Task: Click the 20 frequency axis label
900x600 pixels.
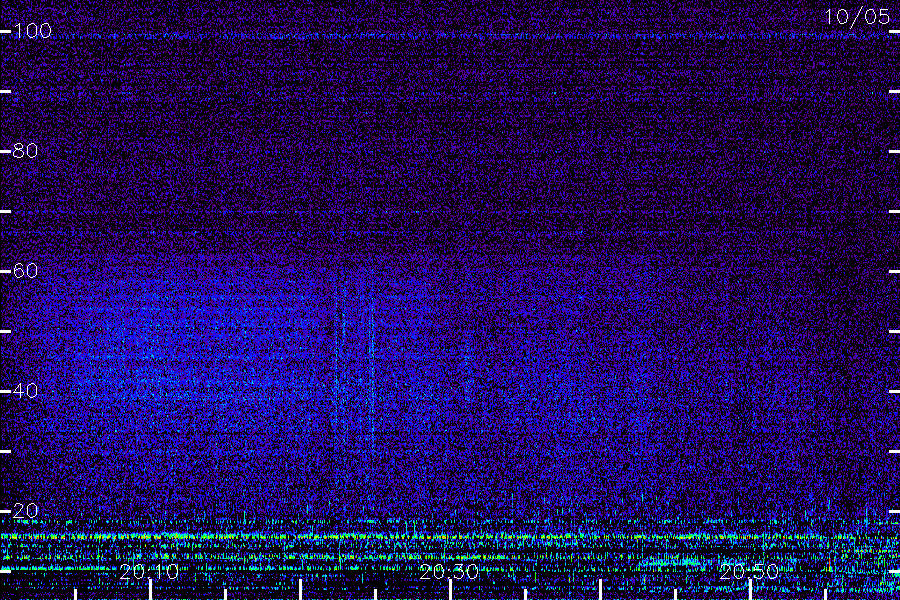Action: tap(25, 510)
